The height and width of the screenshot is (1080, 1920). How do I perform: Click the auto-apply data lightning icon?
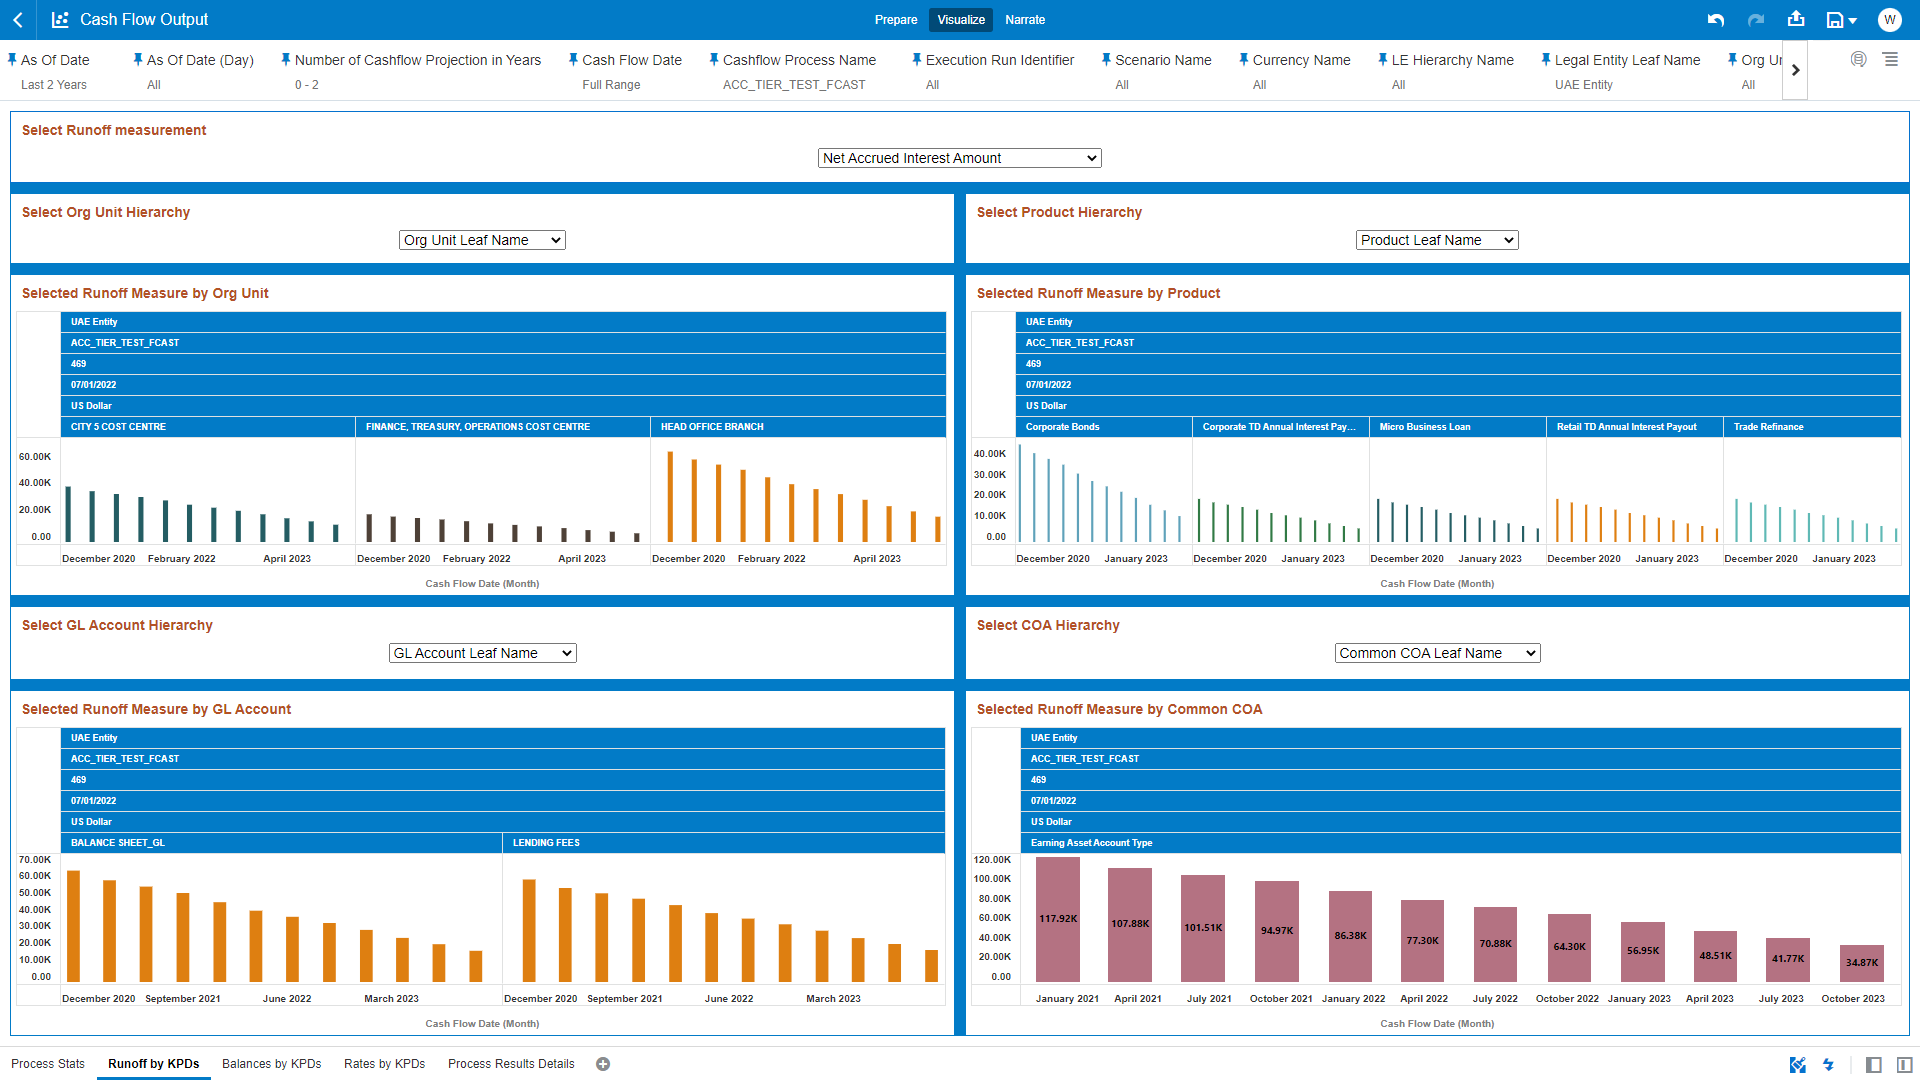1828,1065
